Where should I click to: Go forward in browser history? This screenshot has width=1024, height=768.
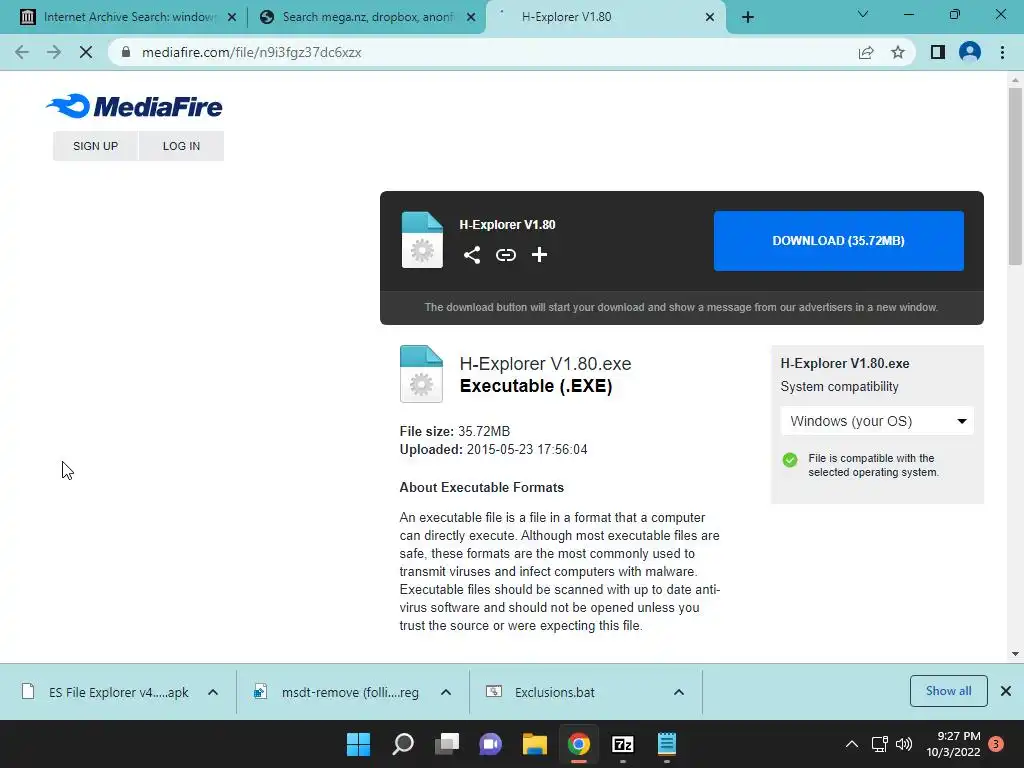pyautogui.click(x=54, y=52)
